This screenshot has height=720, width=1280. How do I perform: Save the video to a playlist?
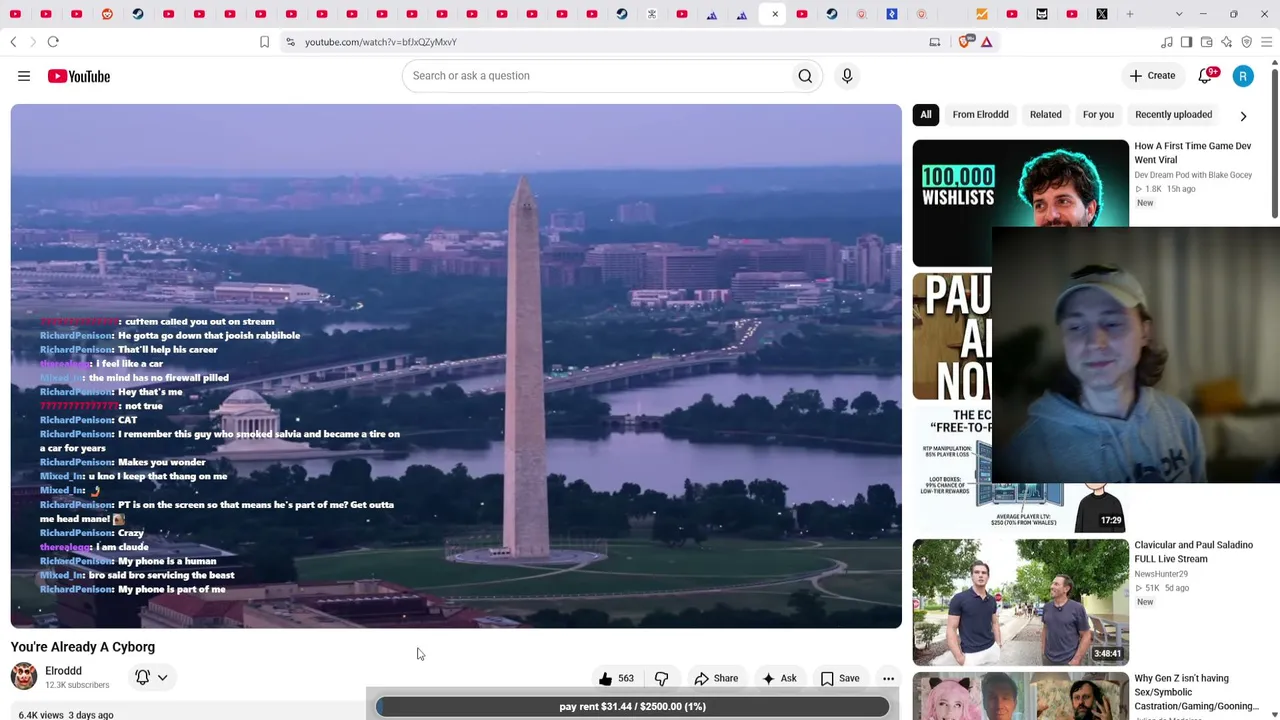click(x=840, y=678)
